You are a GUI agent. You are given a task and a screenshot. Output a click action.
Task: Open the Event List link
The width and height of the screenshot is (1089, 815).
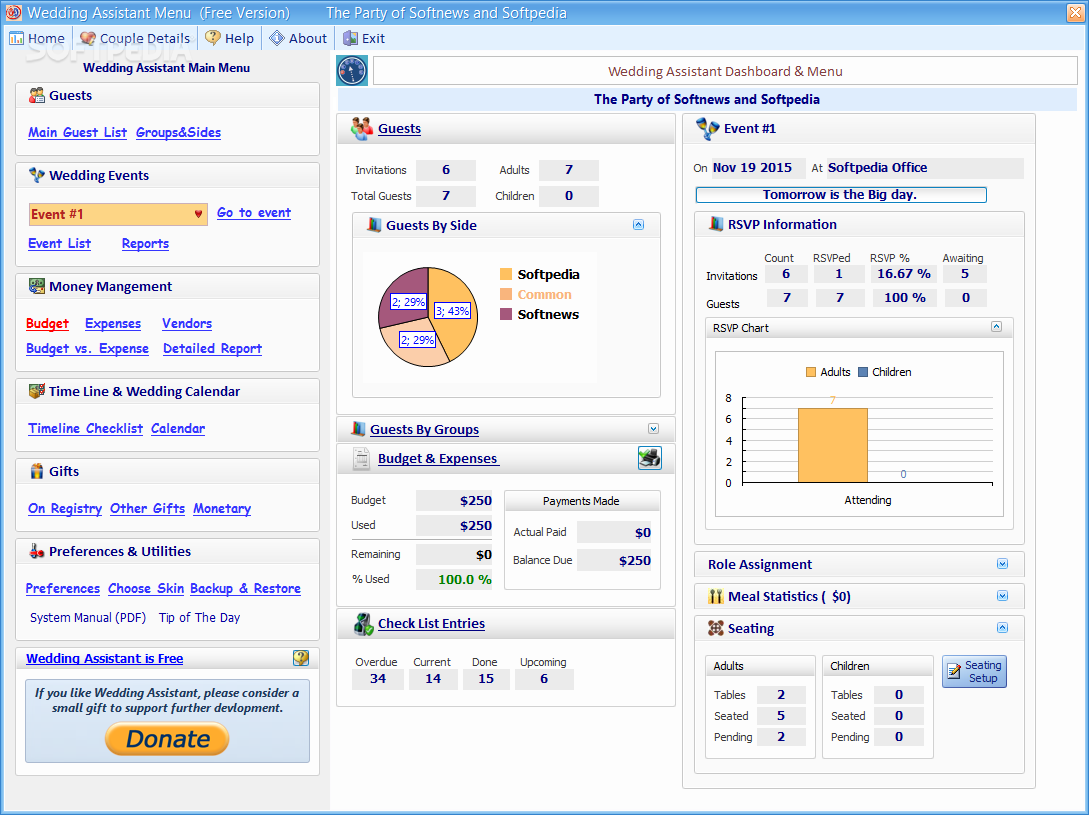tap(59, 244)
